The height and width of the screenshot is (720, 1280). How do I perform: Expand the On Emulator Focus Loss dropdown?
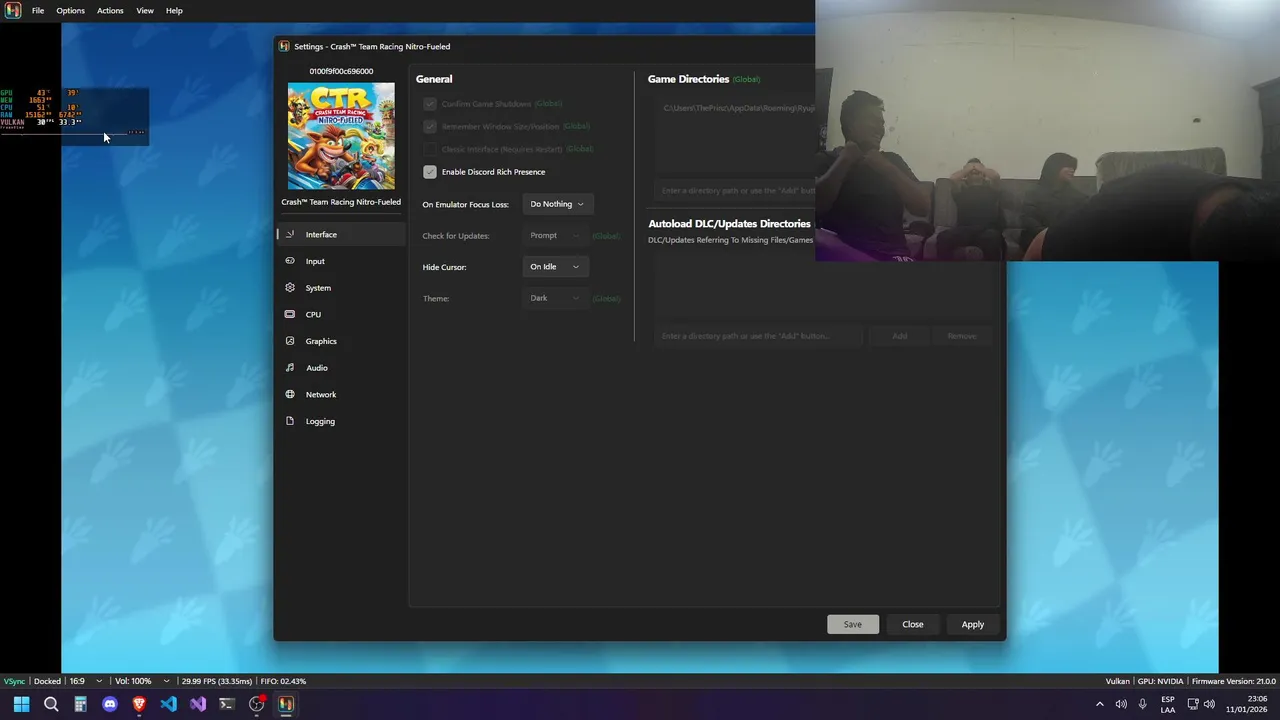click(x=558, y=204)
